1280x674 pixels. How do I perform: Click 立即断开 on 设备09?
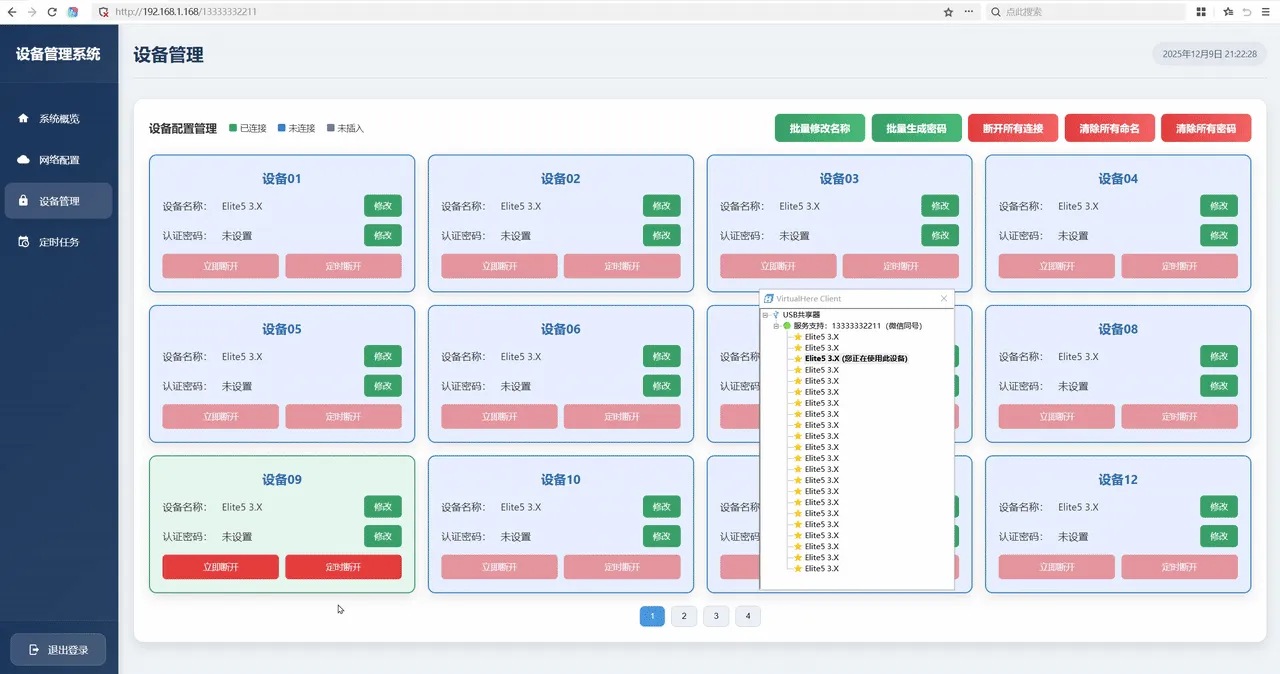pyautogui.click(x=220, y=567)
